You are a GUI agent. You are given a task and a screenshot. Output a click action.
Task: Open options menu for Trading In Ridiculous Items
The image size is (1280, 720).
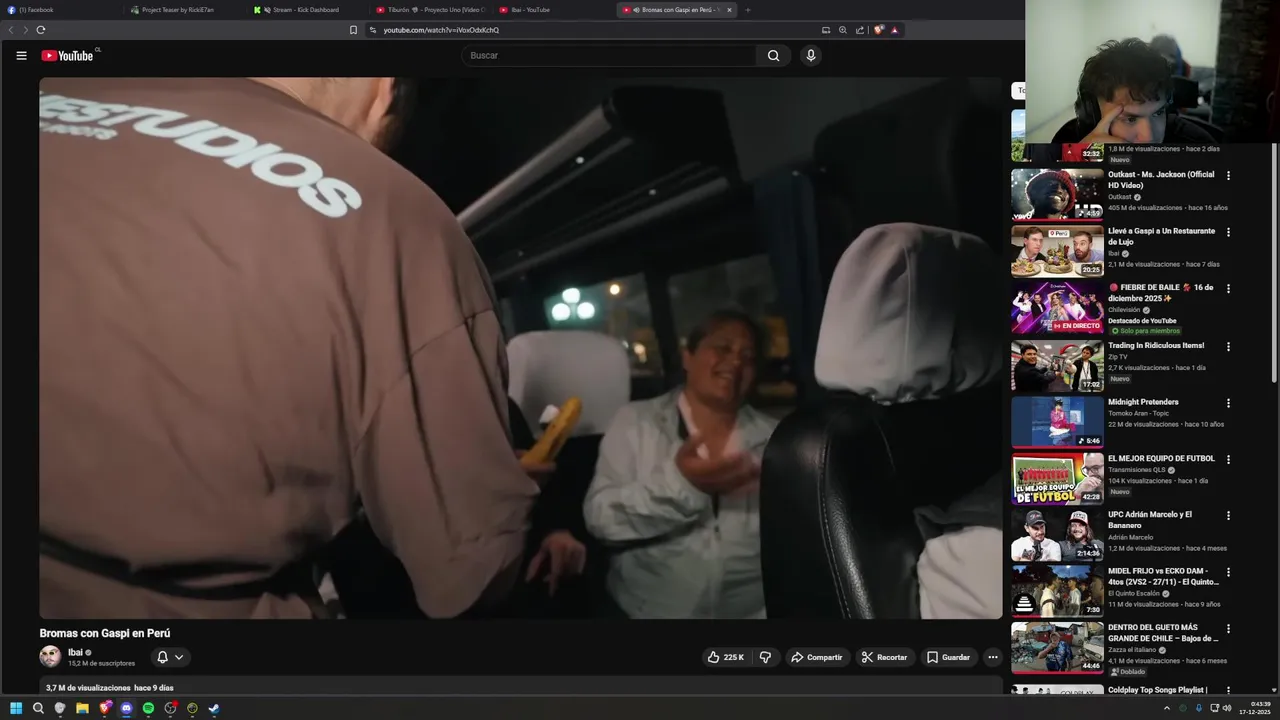(x=1228, y=347)
